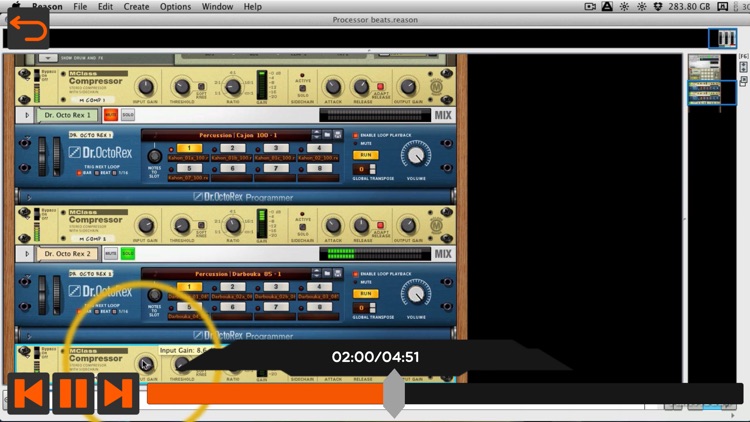Click the detach rack window icon below F6
This screenshot has height=422, width=750.
coord(743,81)
